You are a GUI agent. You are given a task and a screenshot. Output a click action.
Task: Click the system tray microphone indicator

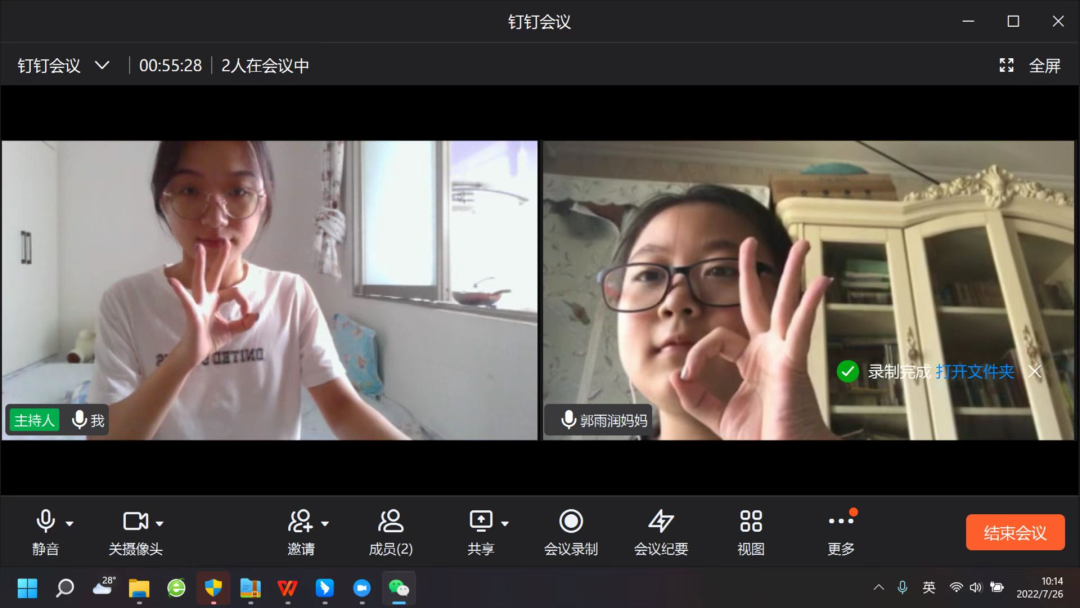[902, 587]
